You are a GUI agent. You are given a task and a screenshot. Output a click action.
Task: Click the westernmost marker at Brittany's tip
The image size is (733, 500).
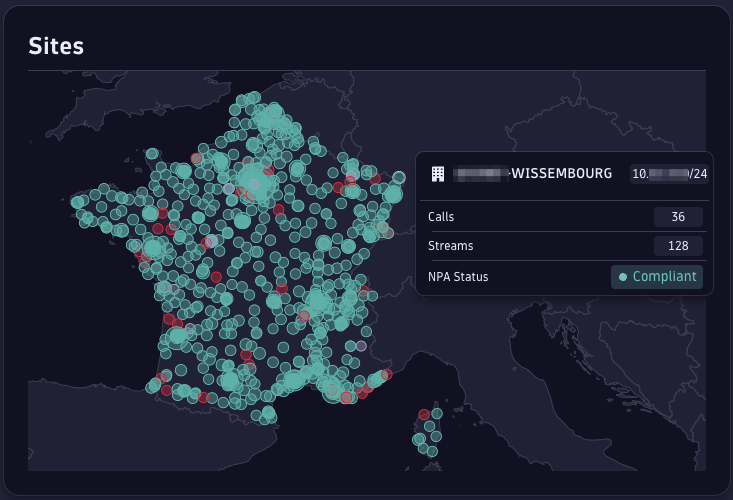pyautogui.click(x=78, y=202)
